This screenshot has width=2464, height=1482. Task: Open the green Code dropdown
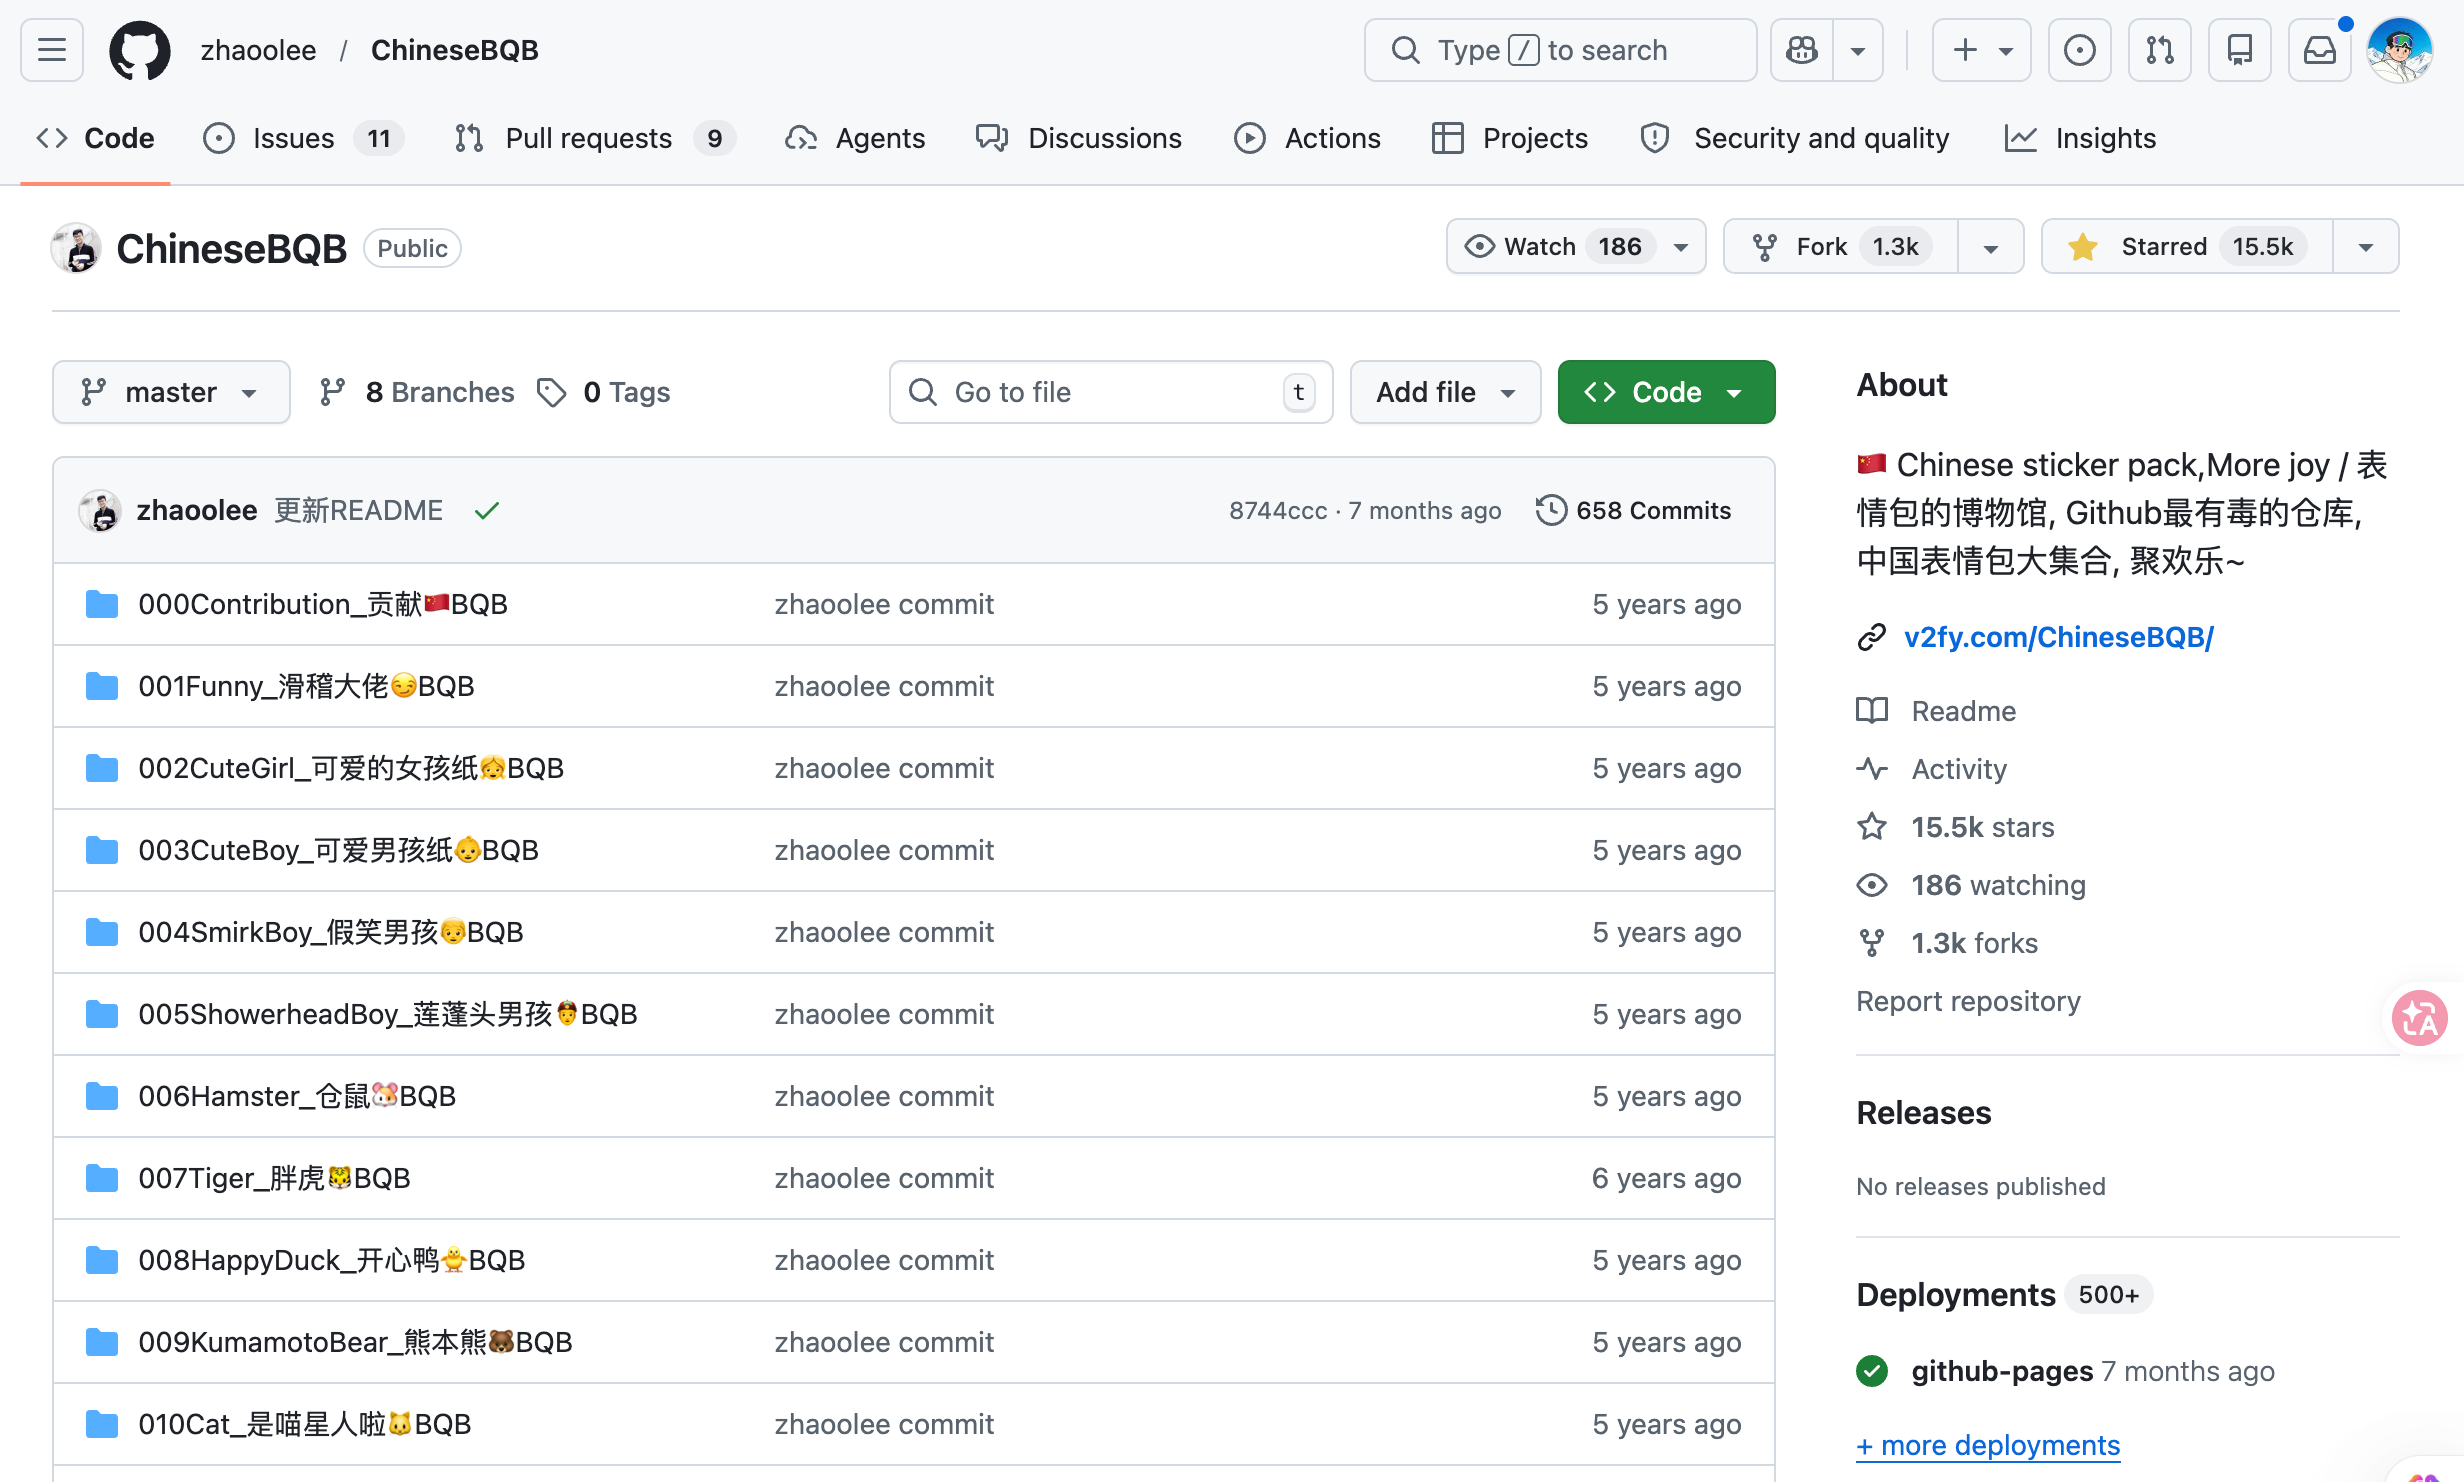click(x=1666, y=392)
